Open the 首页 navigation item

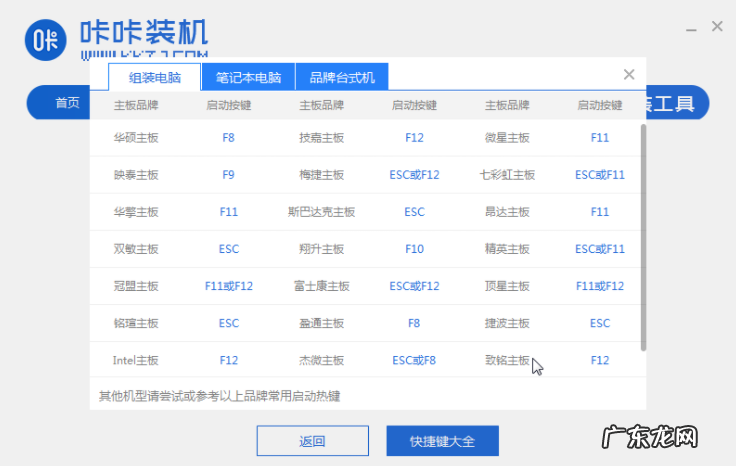(x=67, y=102)
